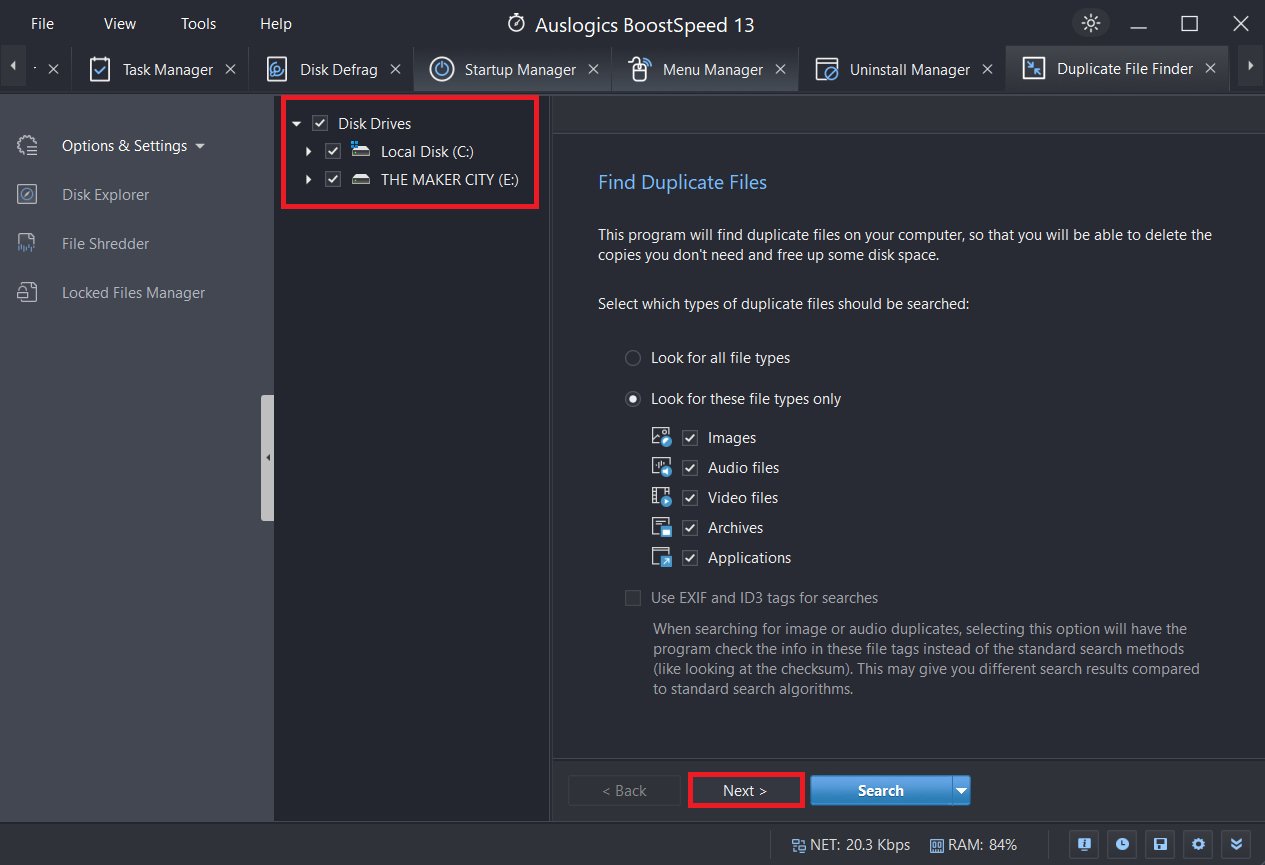Collapse the sidebar with the handle arrow
Image resolution: width=1265 pixels, height=865 pixels.
[x=268, y=457]
